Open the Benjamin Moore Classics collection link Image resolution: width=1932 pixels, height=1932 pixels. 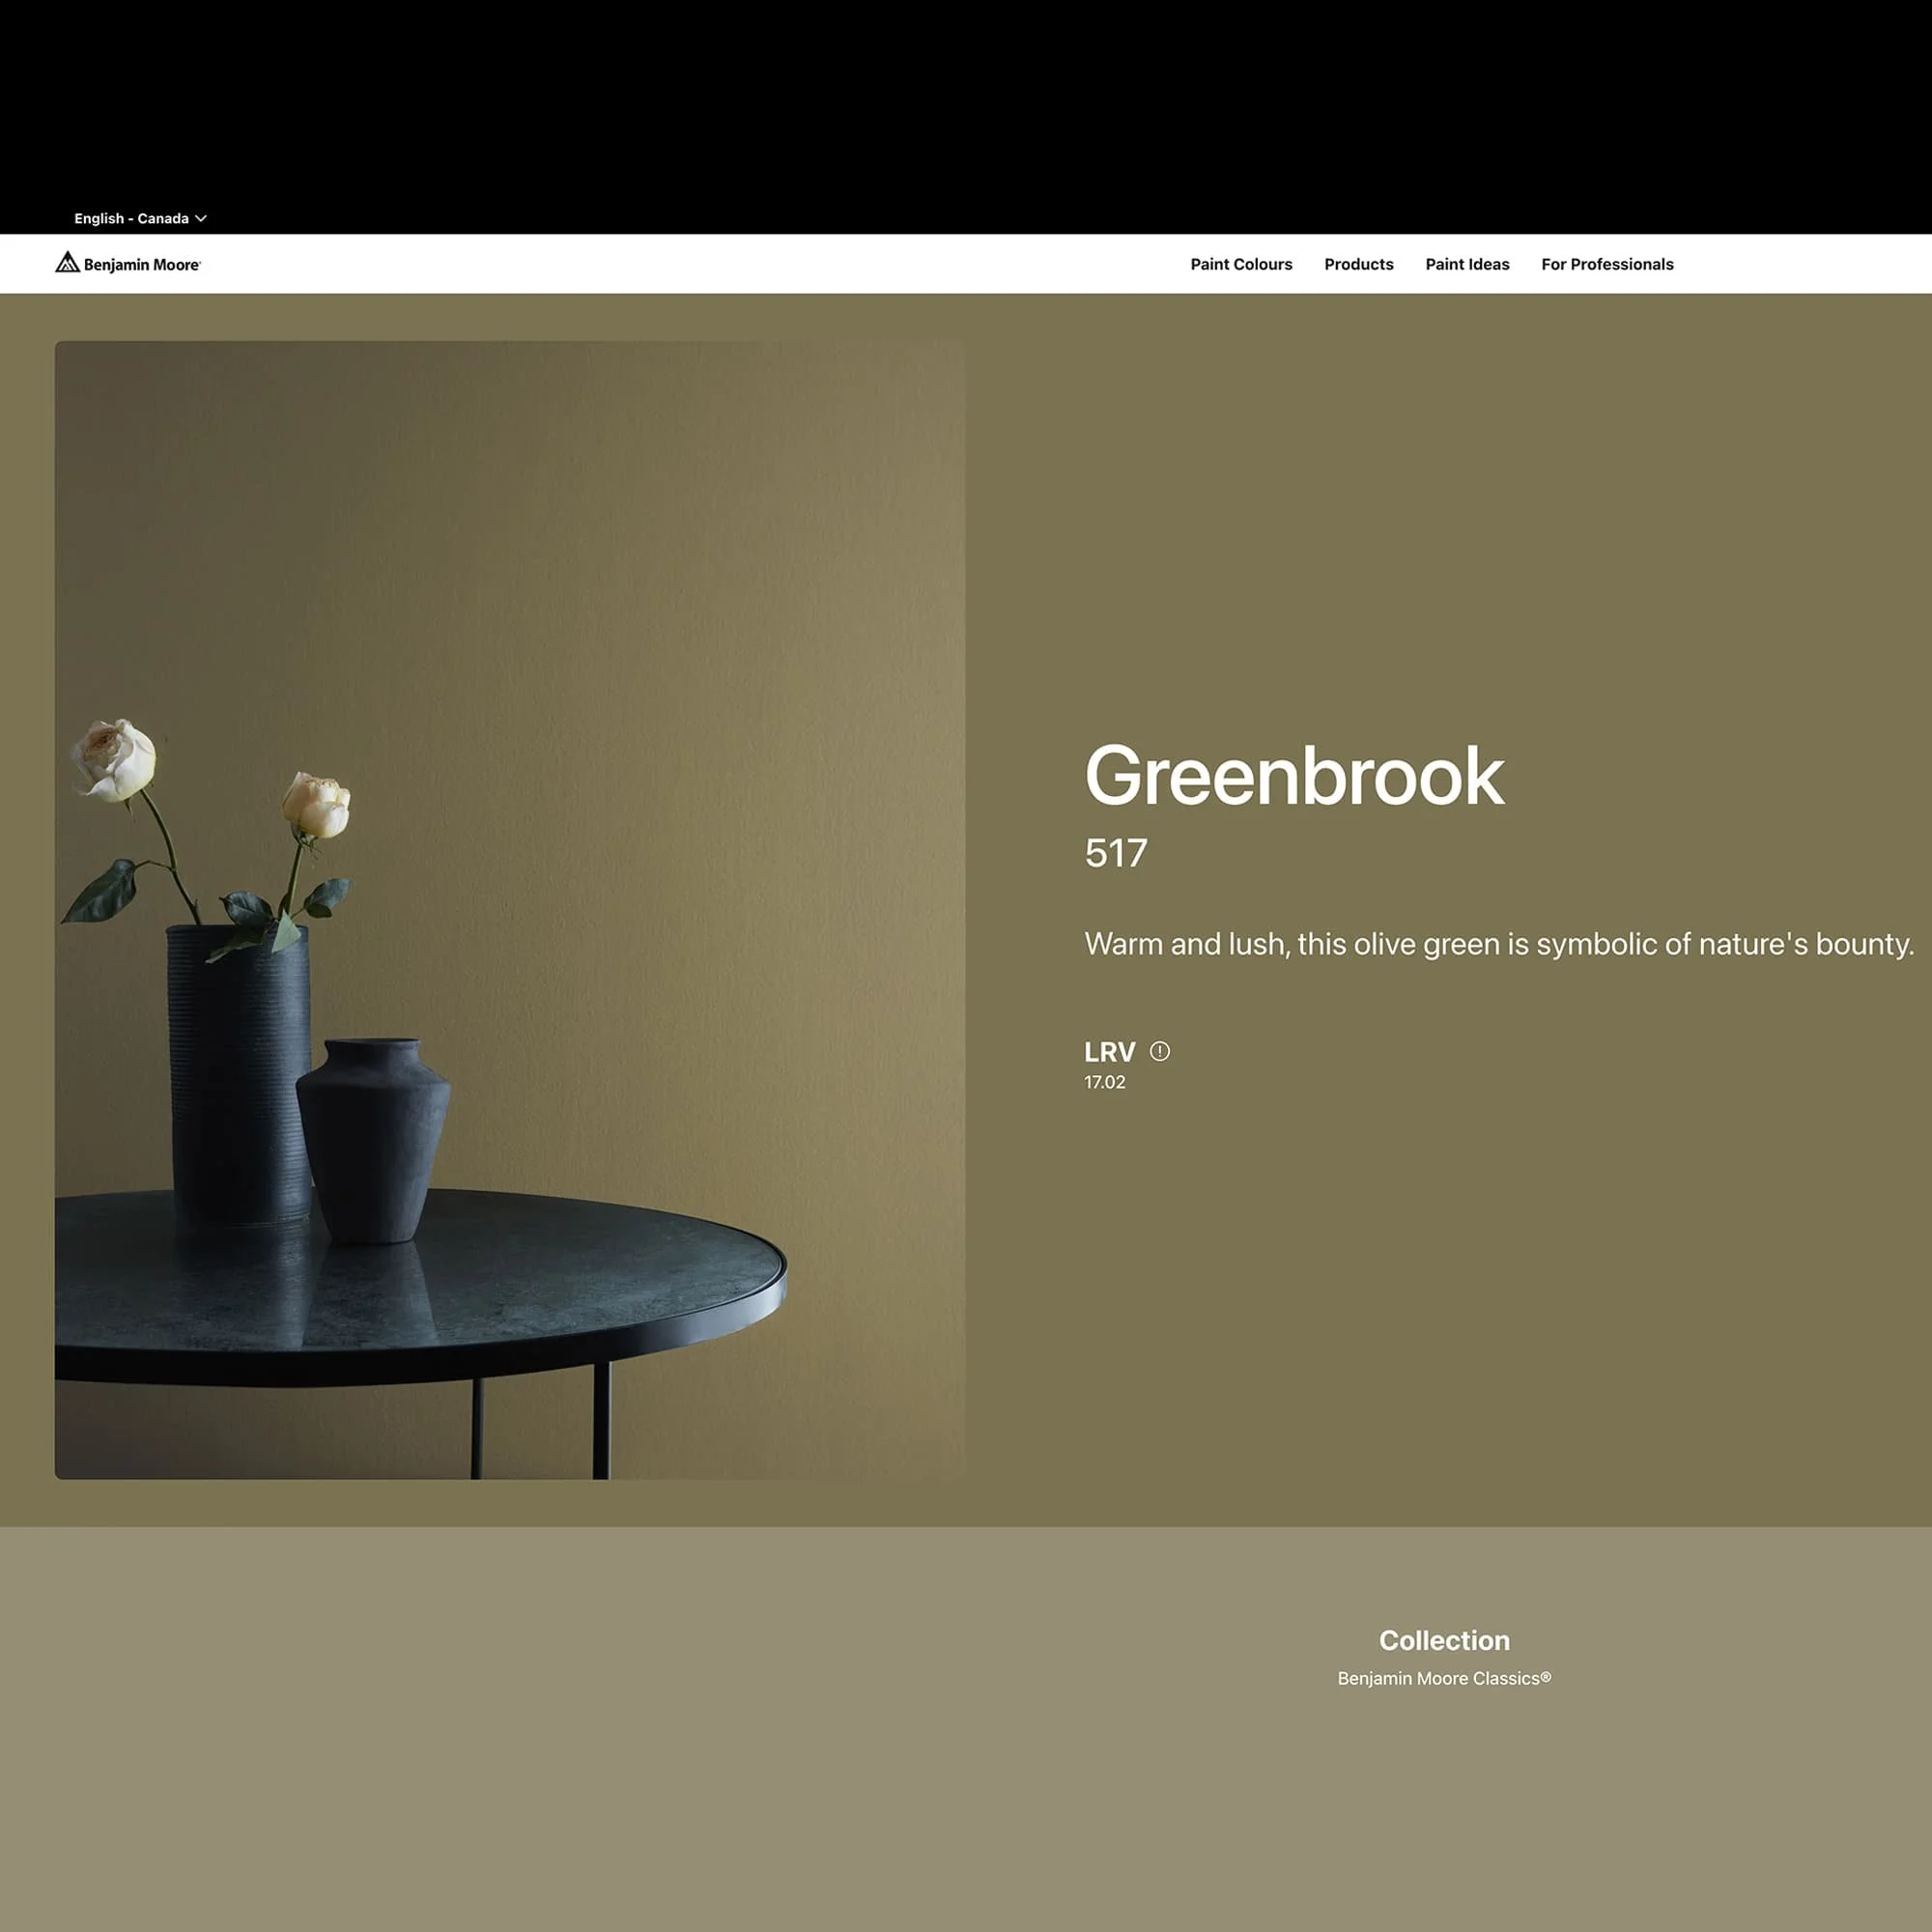point(1443,1679)
